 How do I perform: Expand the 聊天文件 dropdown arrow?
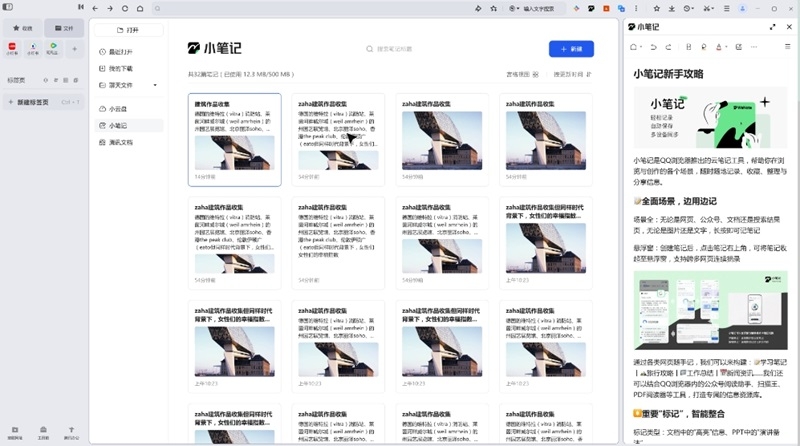coord(155,85)
